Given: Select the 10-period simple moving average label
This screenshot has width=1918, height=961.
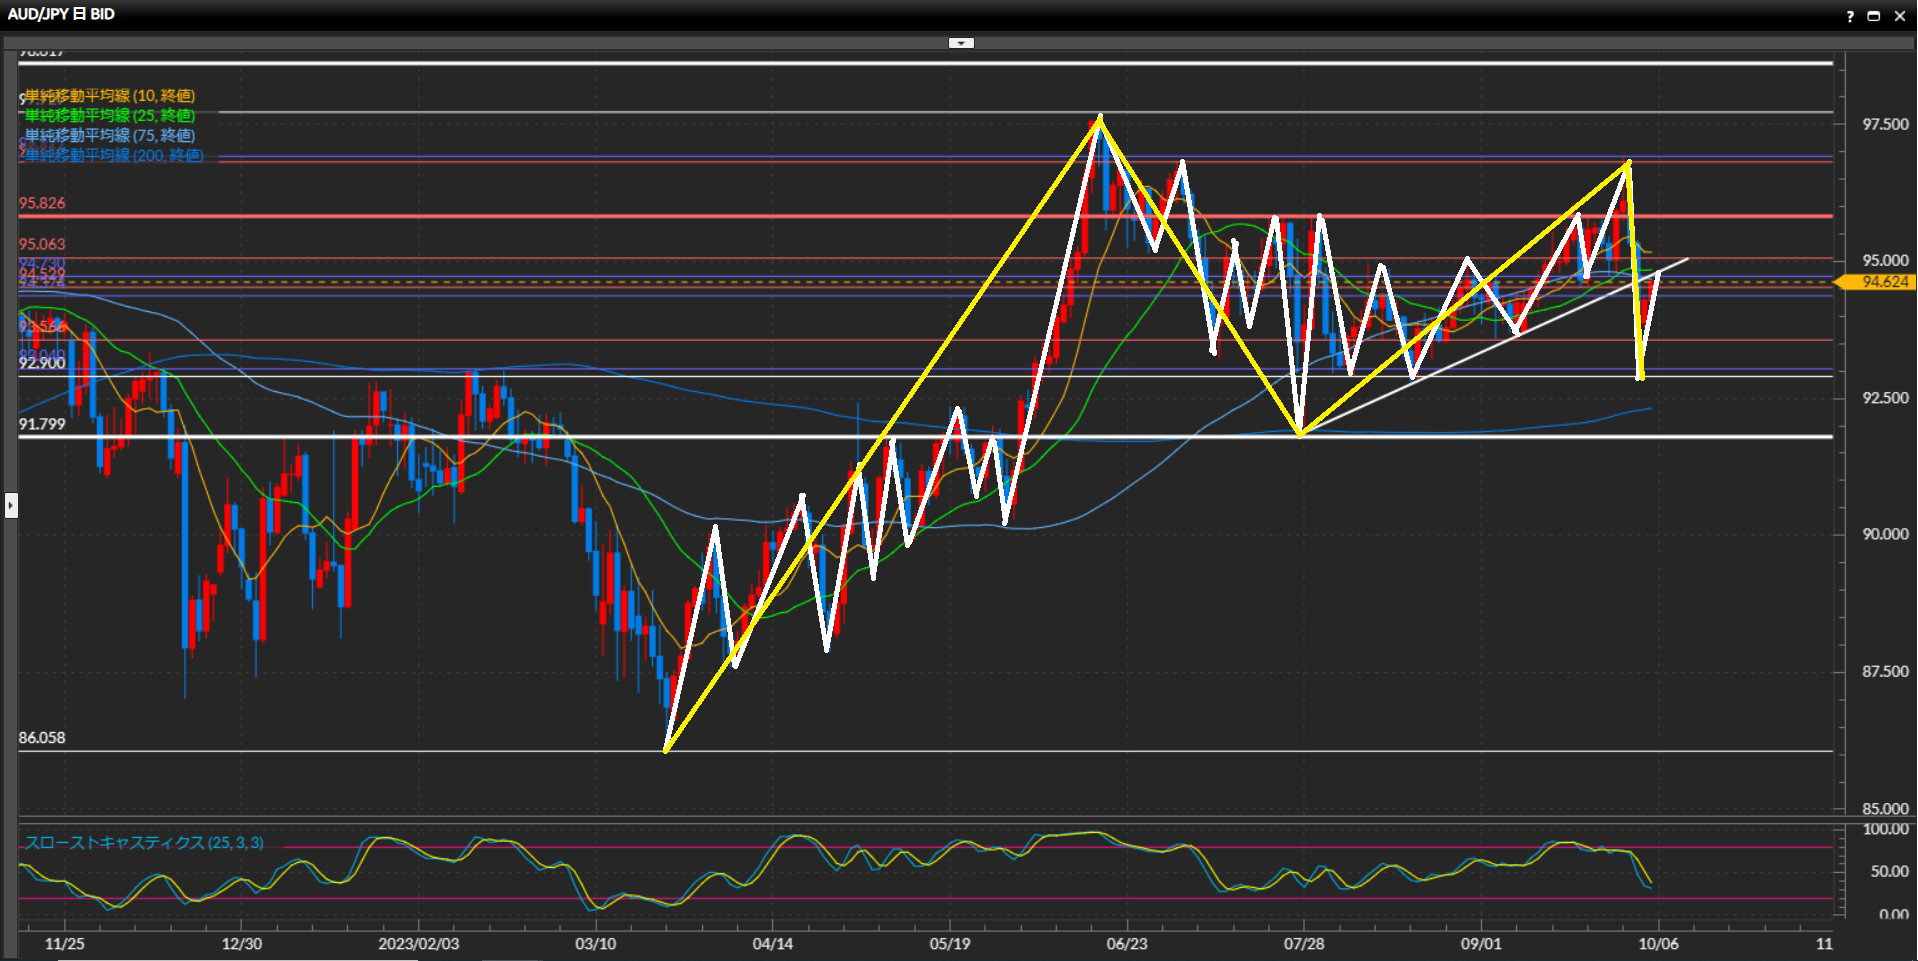Looking at the screenshot, I should (110, 96).
